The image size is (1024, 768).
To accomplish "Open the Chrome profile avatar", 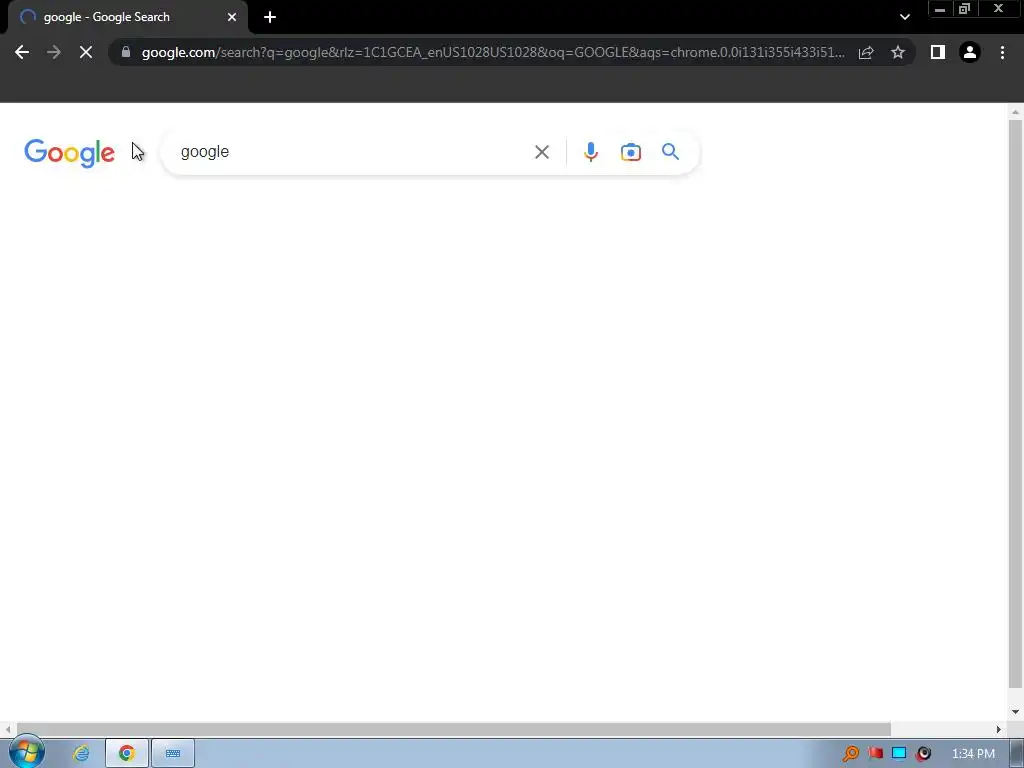I will click(970, 52).
